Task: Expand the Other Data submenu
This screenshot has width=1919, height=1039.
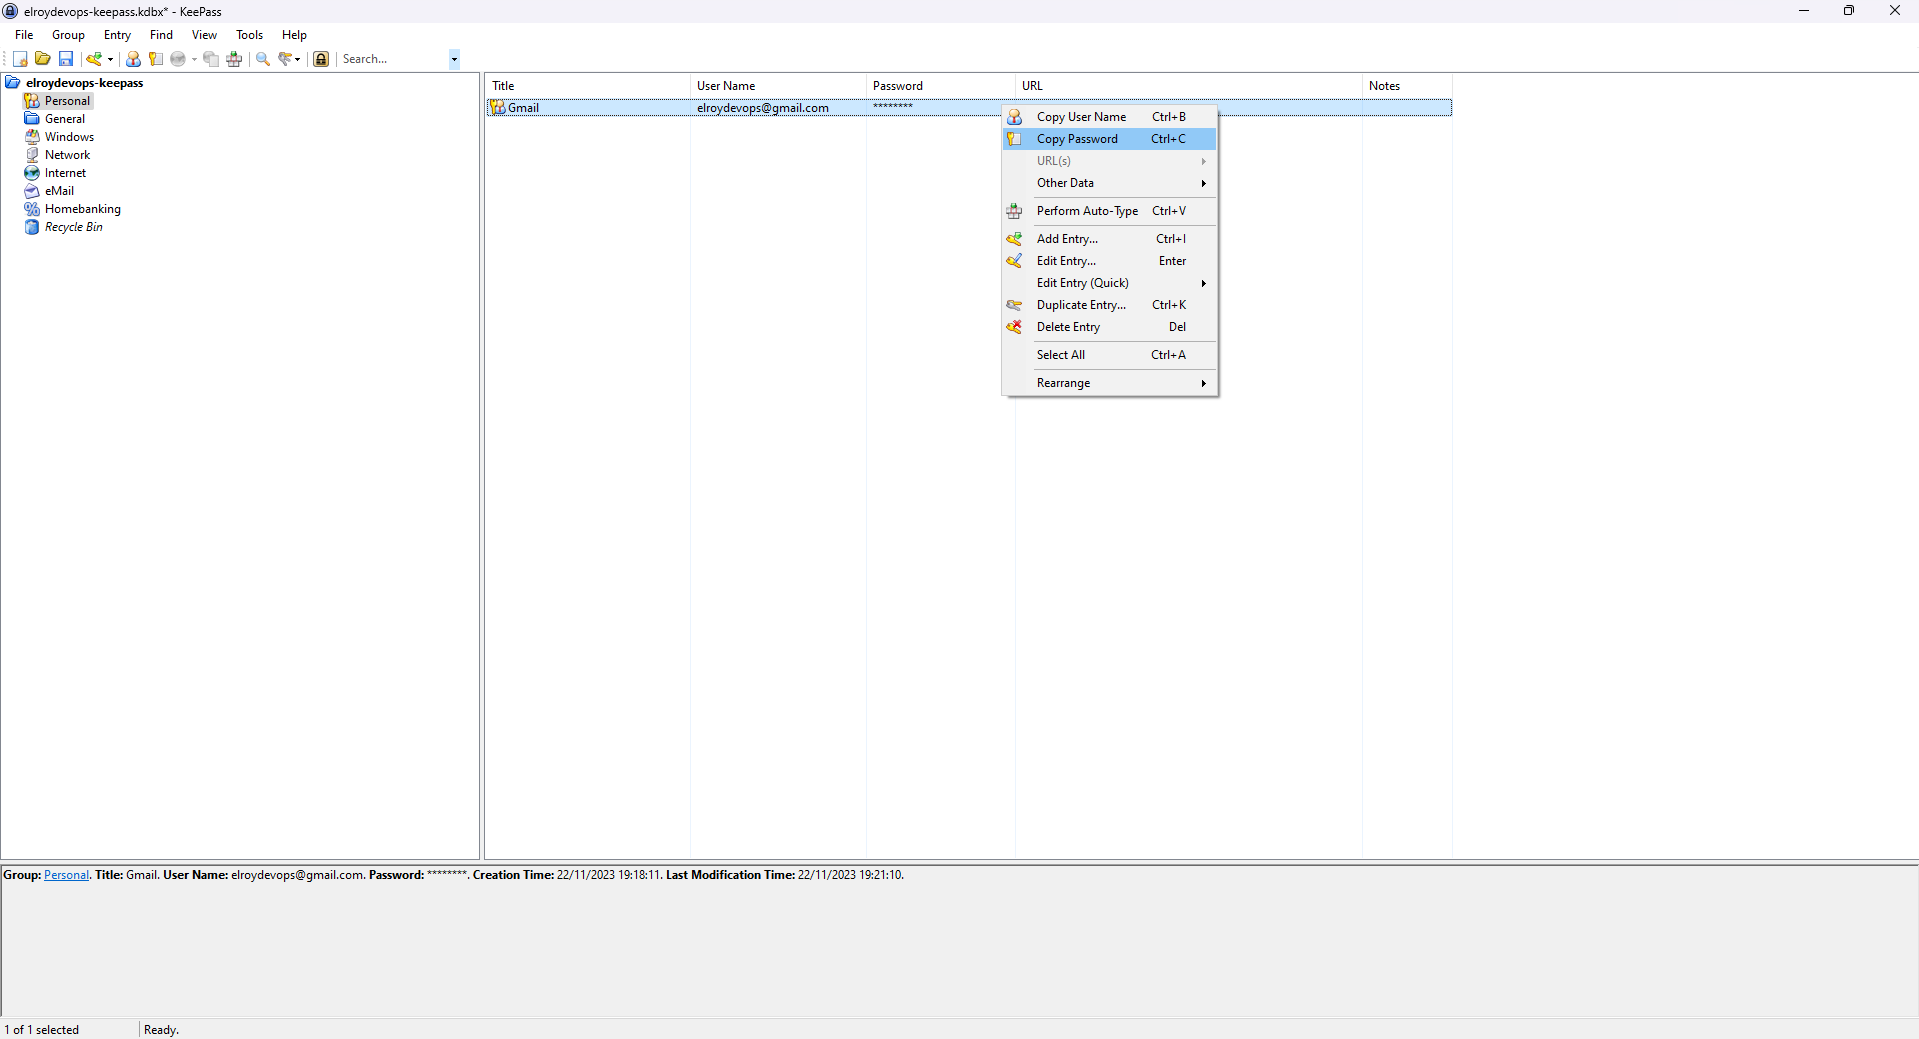Action: tap(1110, 183)
